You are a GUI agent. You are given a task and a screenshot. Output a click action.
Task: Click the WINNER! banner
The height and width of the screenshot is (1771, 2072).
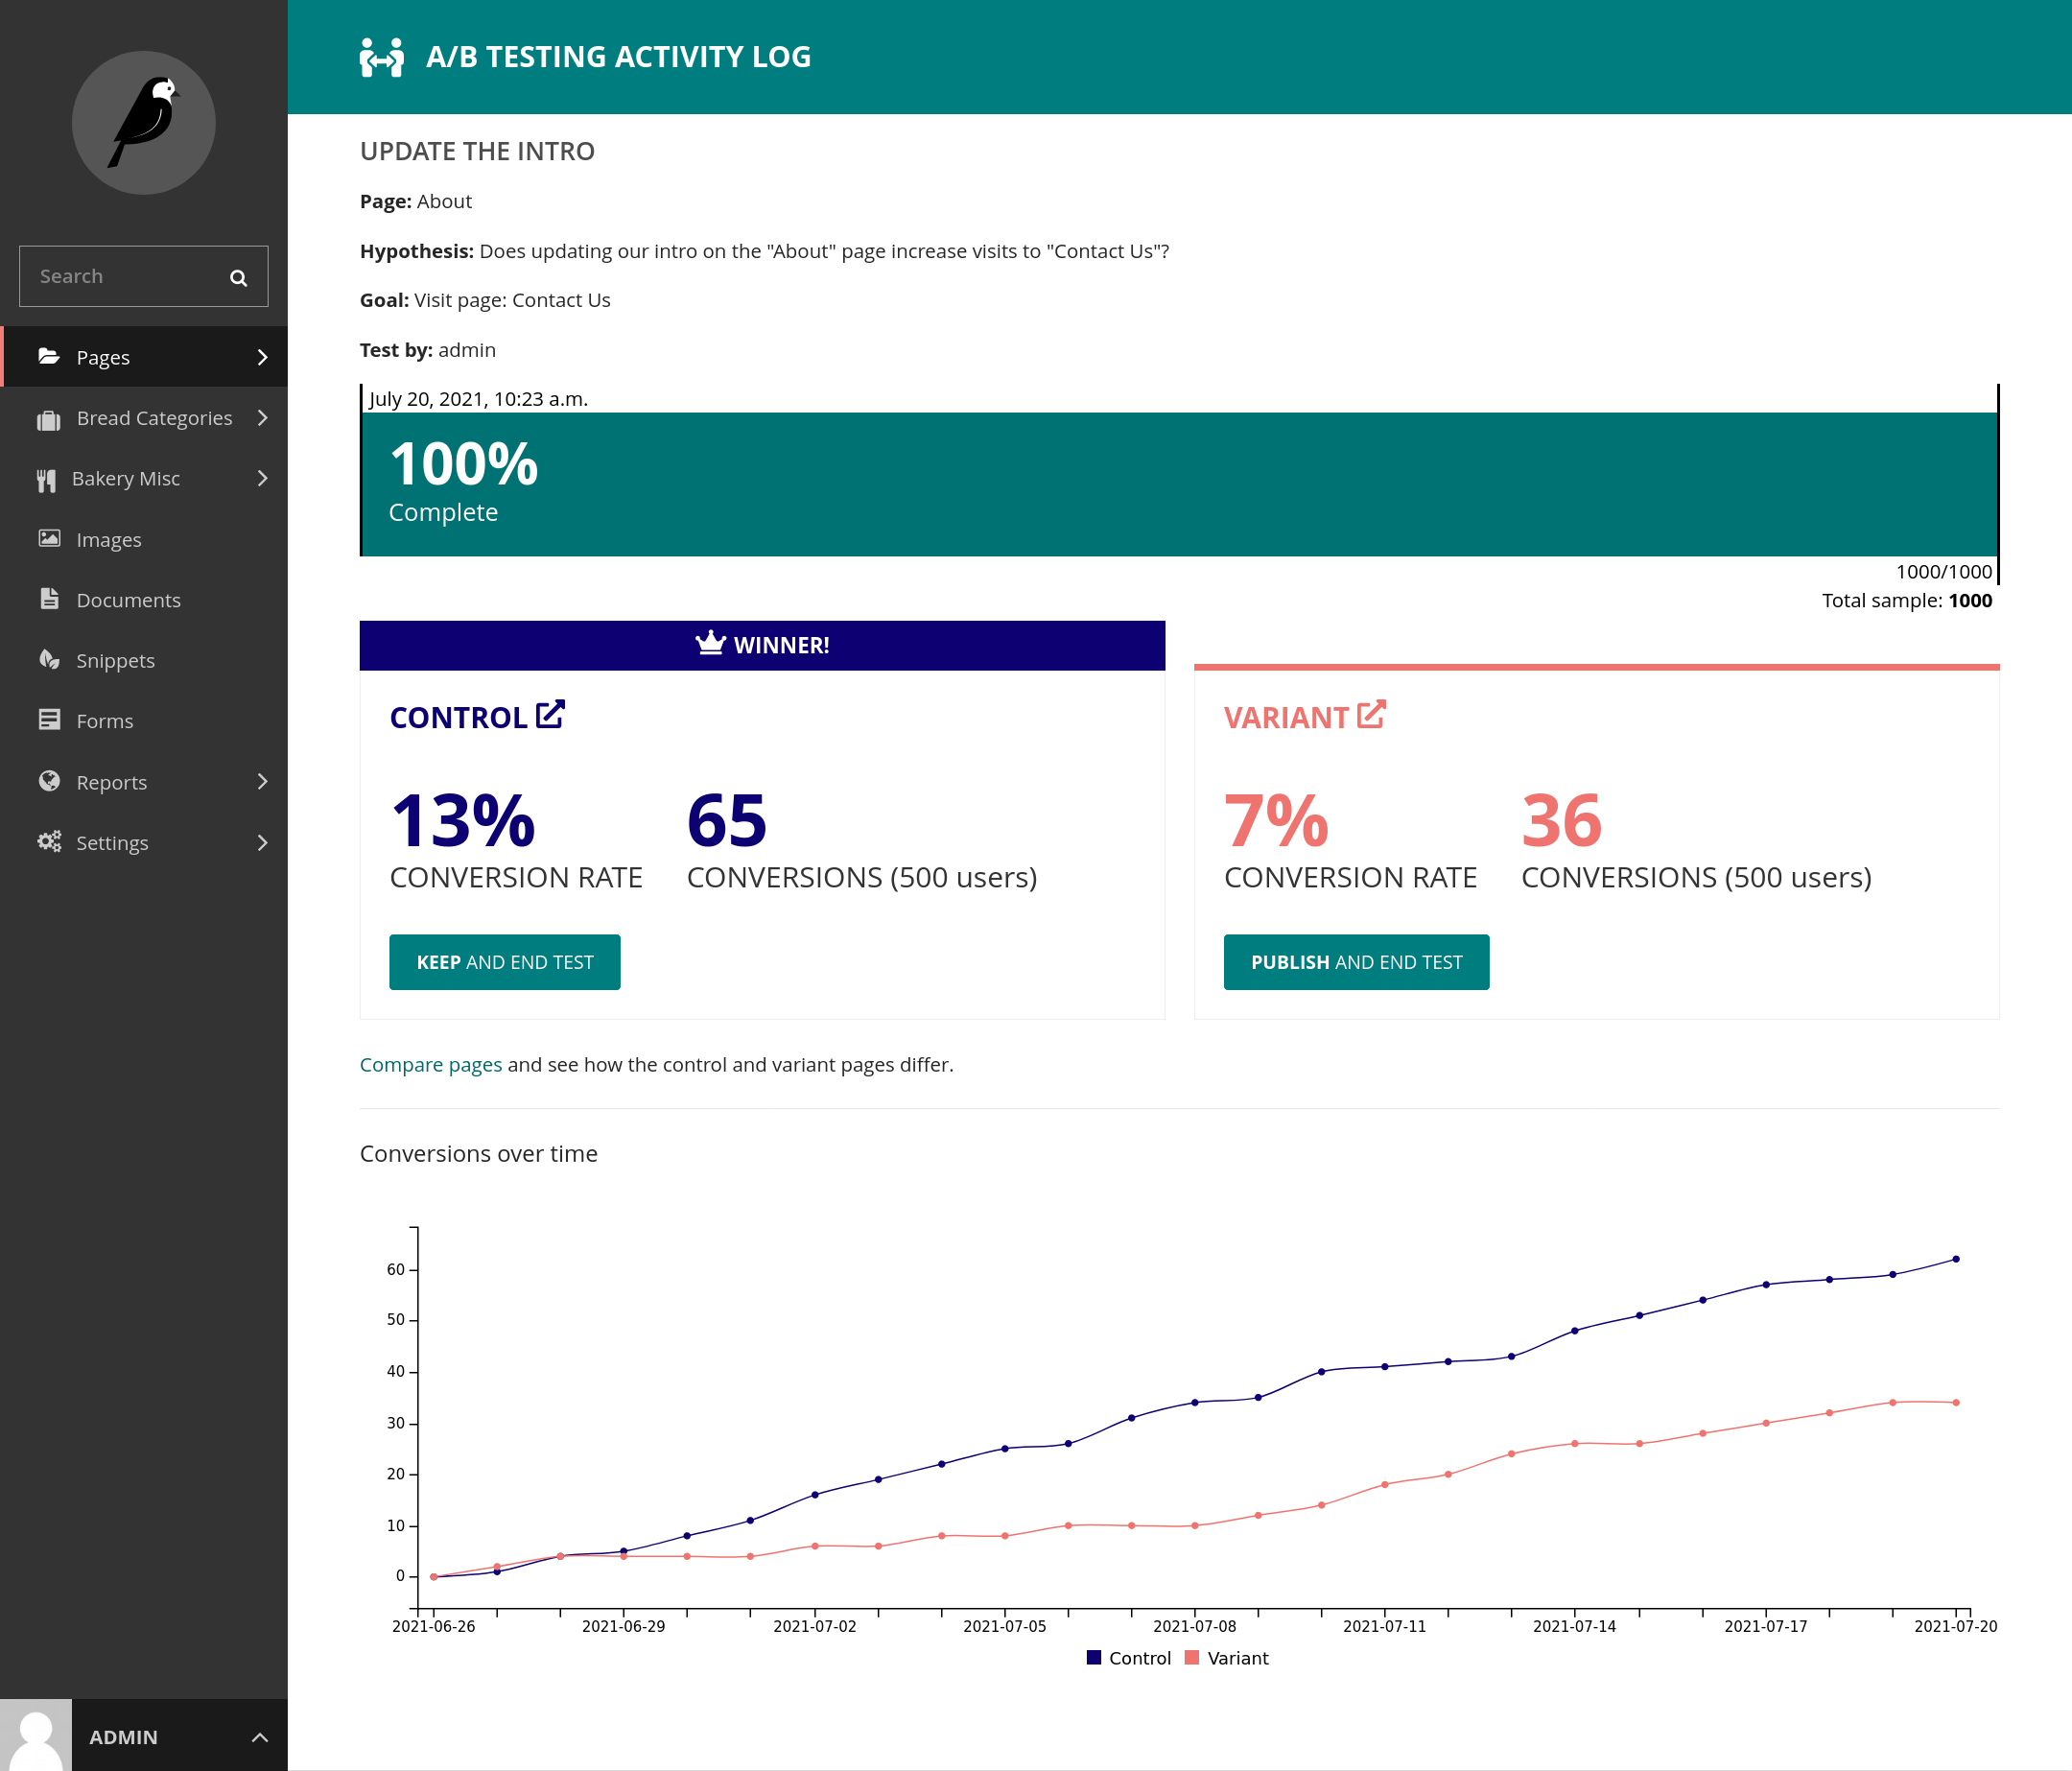coord(763,645)
